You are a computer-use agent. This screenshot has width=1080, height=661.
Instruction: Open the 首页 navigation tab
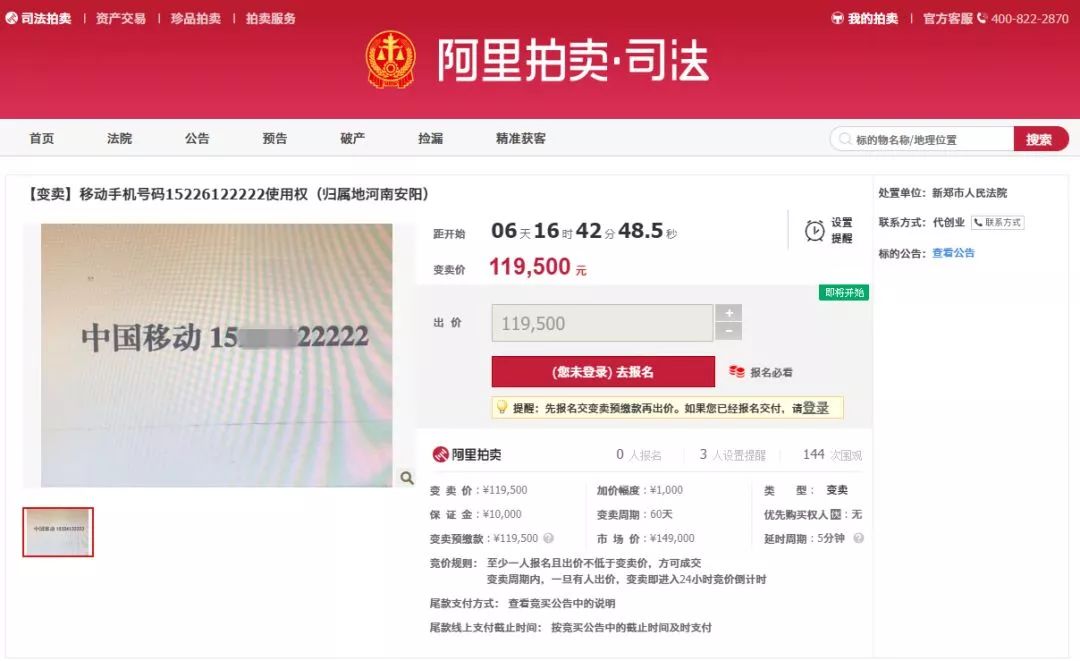pos(41,138)
